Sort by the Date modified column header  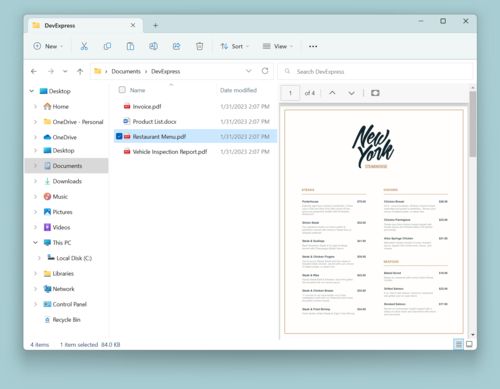pos(238,90)
